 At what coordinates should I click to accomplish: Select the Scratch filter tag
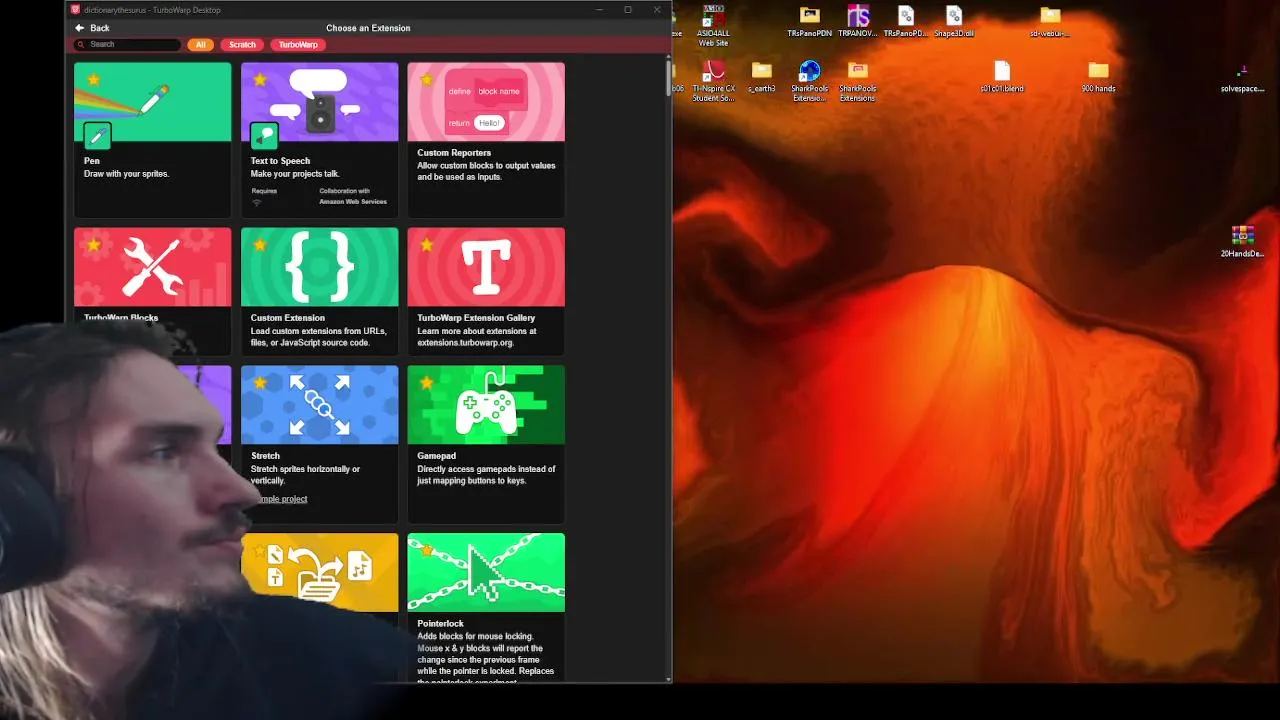point(242,44)
